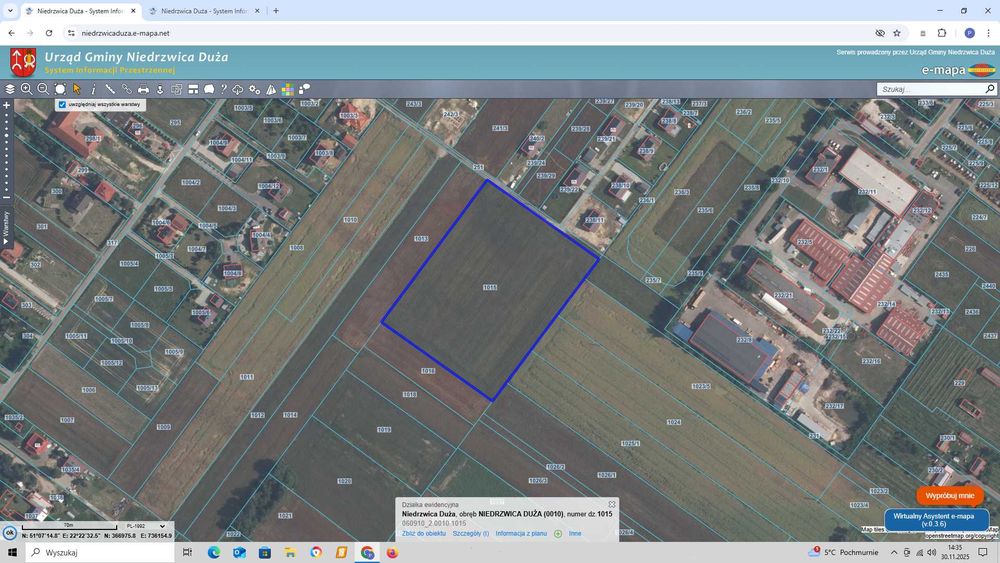Image resolution: width=1000 pixels, height=563 pixels.
Task: Open Firefox from taskbar
Action: click(392, 552)
